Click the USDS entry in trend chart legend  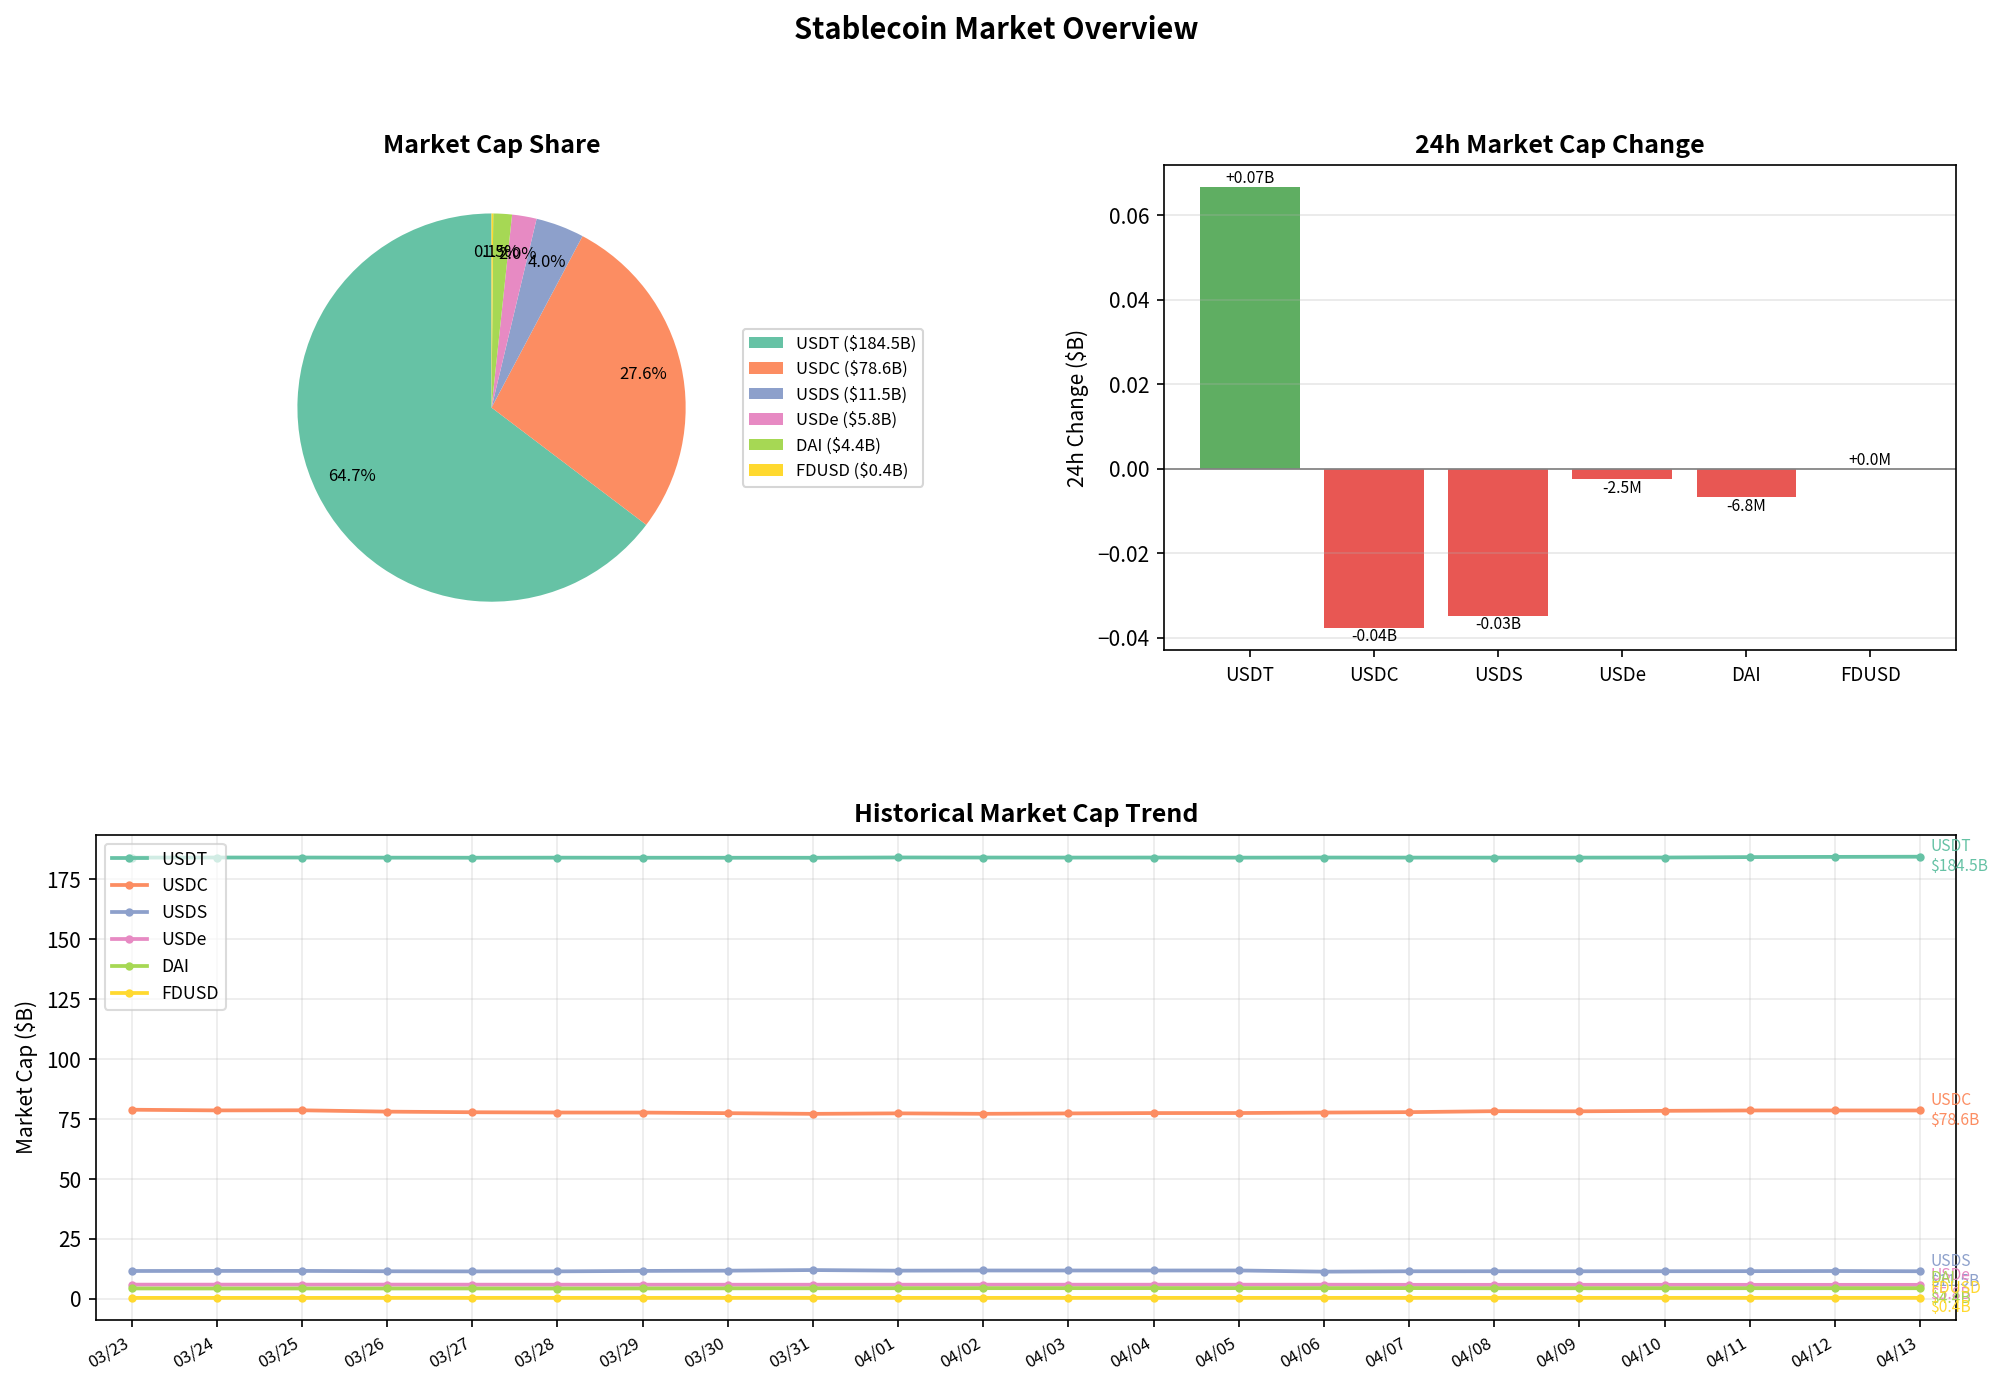(159, 913)
